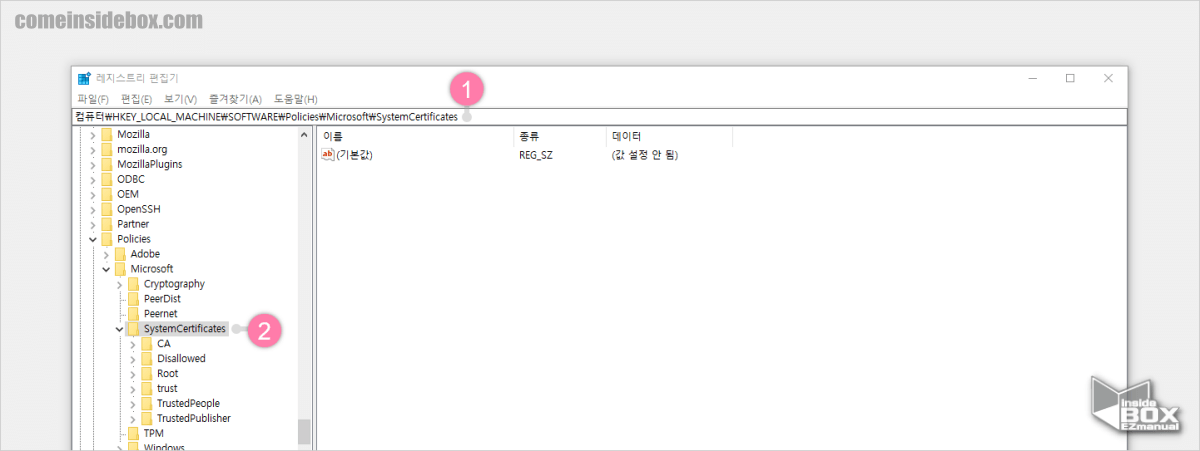Expand the OEM key
This screenshot has width=1200, height=451.
(93, 194)
